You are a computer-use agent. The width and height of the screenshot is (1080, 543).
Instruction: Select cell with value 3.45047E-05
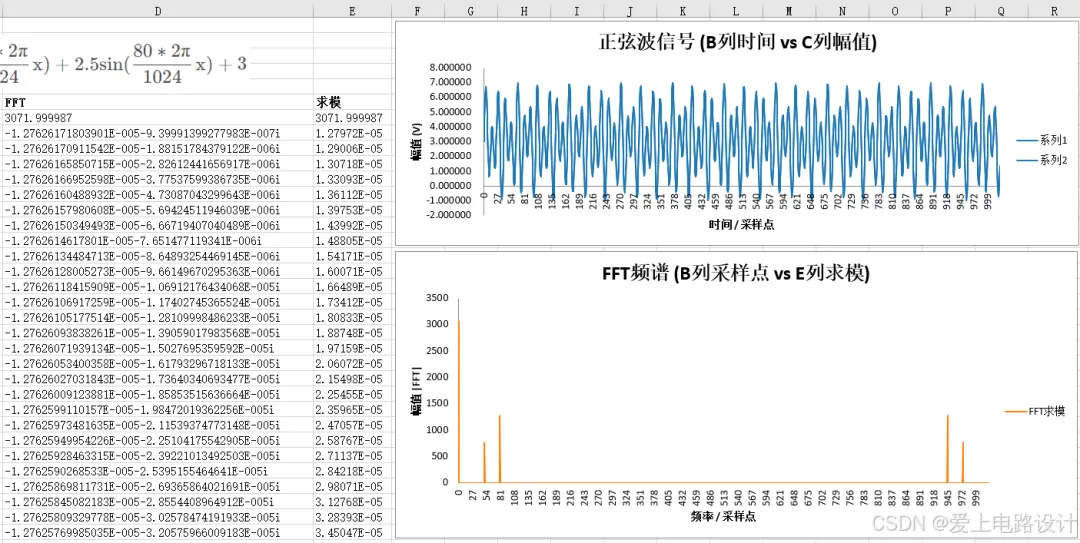point(353,533)
